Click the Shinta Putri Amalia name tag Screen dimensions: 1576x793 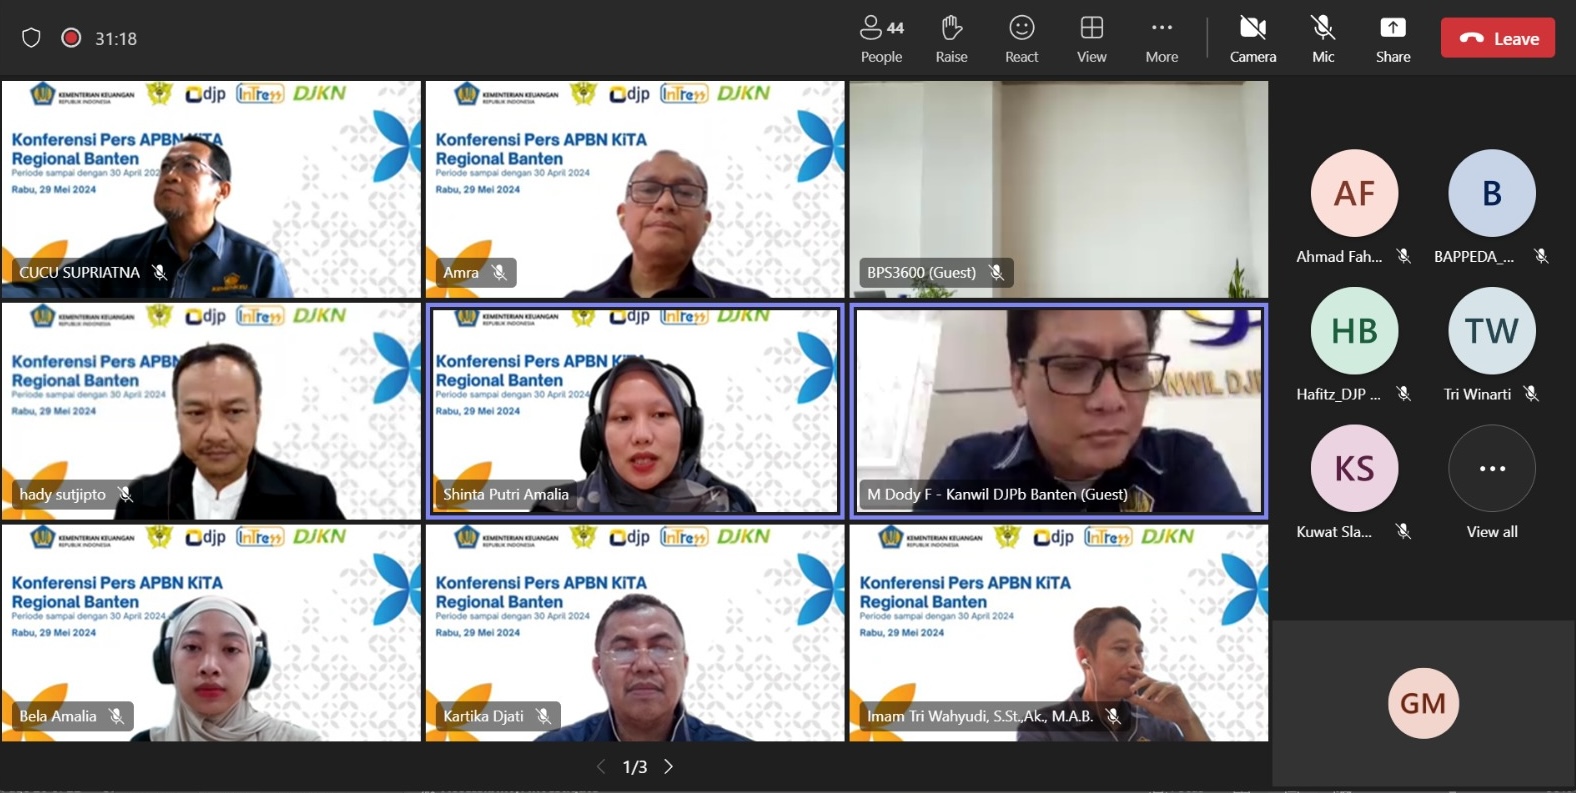click(506, 494)
